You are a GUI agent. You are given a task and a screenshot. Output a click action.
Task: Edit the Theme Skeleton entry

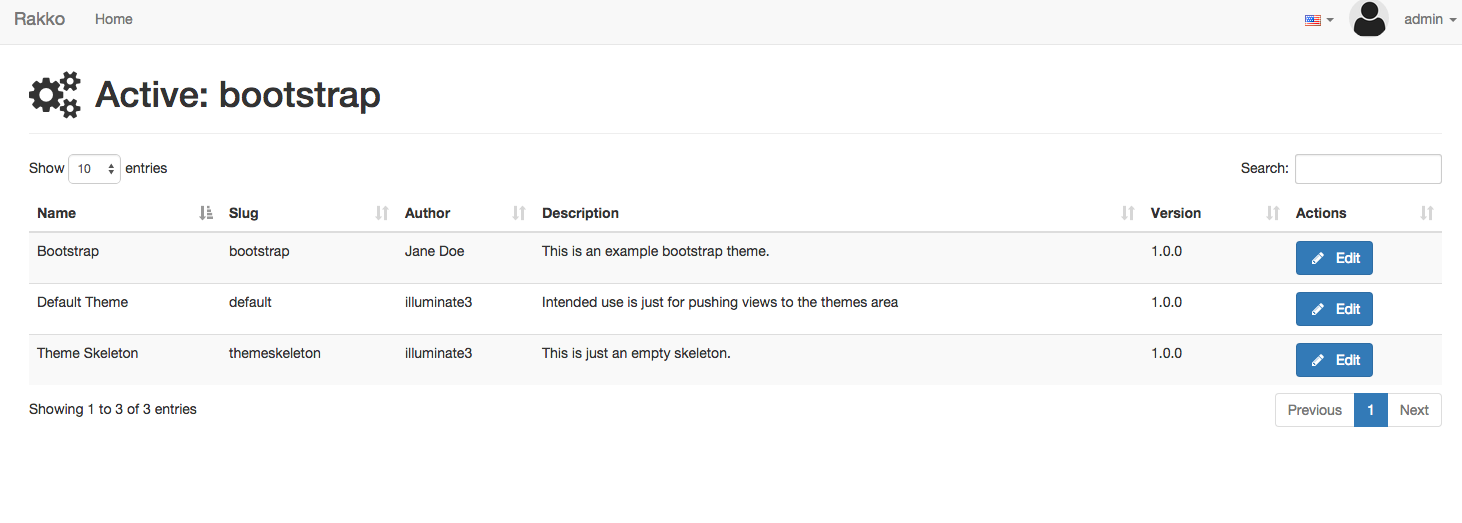click(1334, 360)
